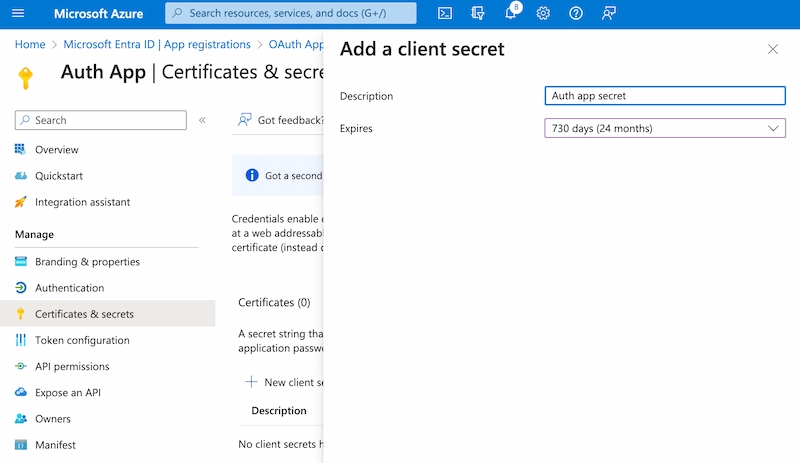The width and height of the screenshot is (800, 463).
Task: Close the Add a client secret panel
Action: coord(772,49)
